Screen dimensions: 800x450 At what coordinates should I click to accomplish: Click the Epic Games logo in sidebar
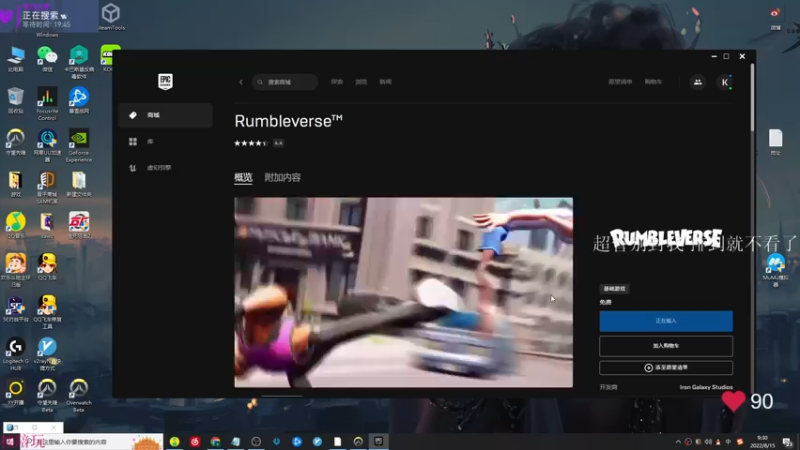165,82
